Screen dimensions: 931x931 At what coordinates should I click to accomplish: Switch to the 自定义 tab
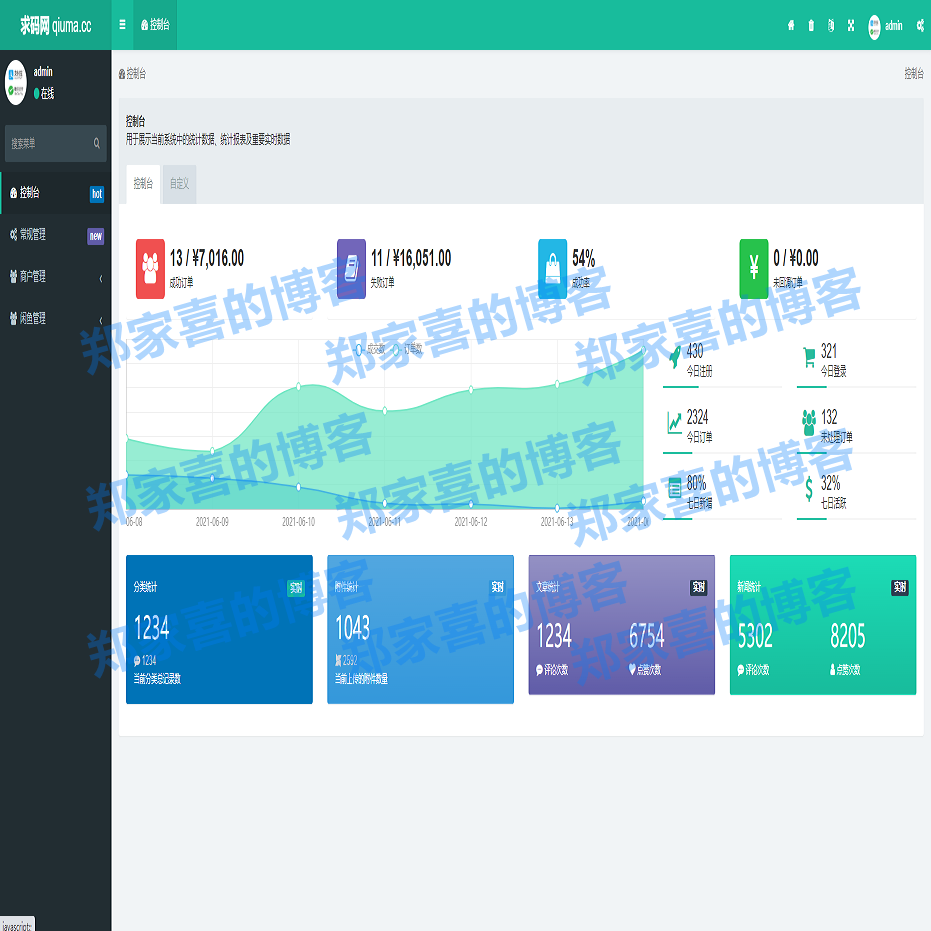pos(178,184)
